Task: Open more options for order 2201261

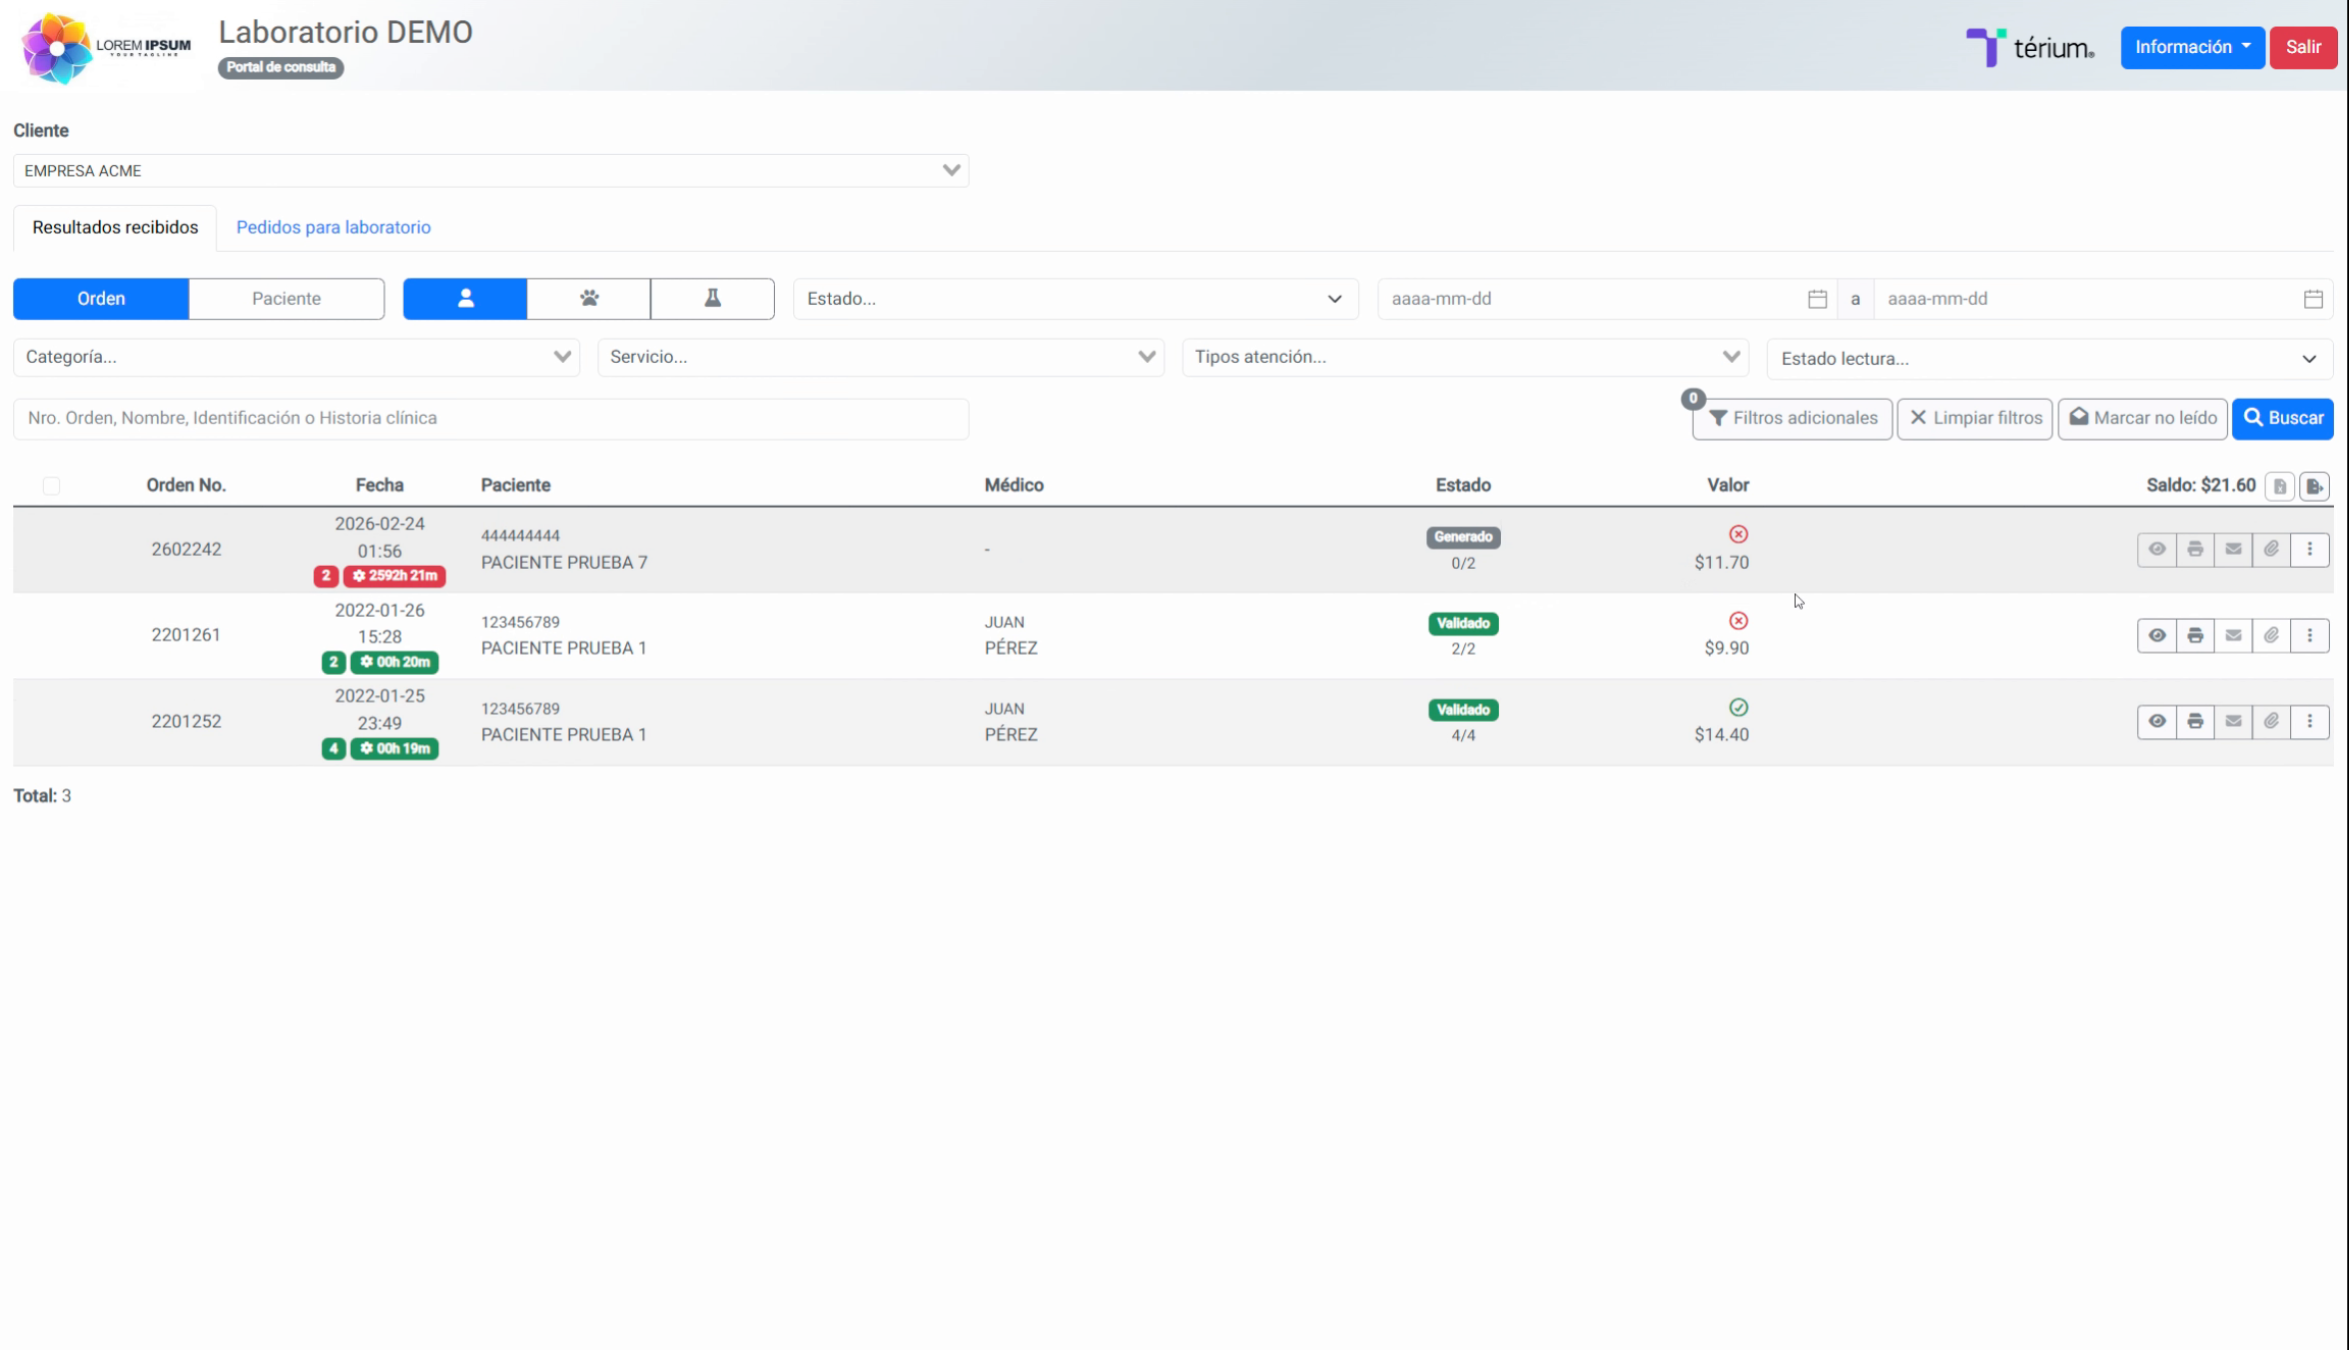Action: coord(2310,635)
